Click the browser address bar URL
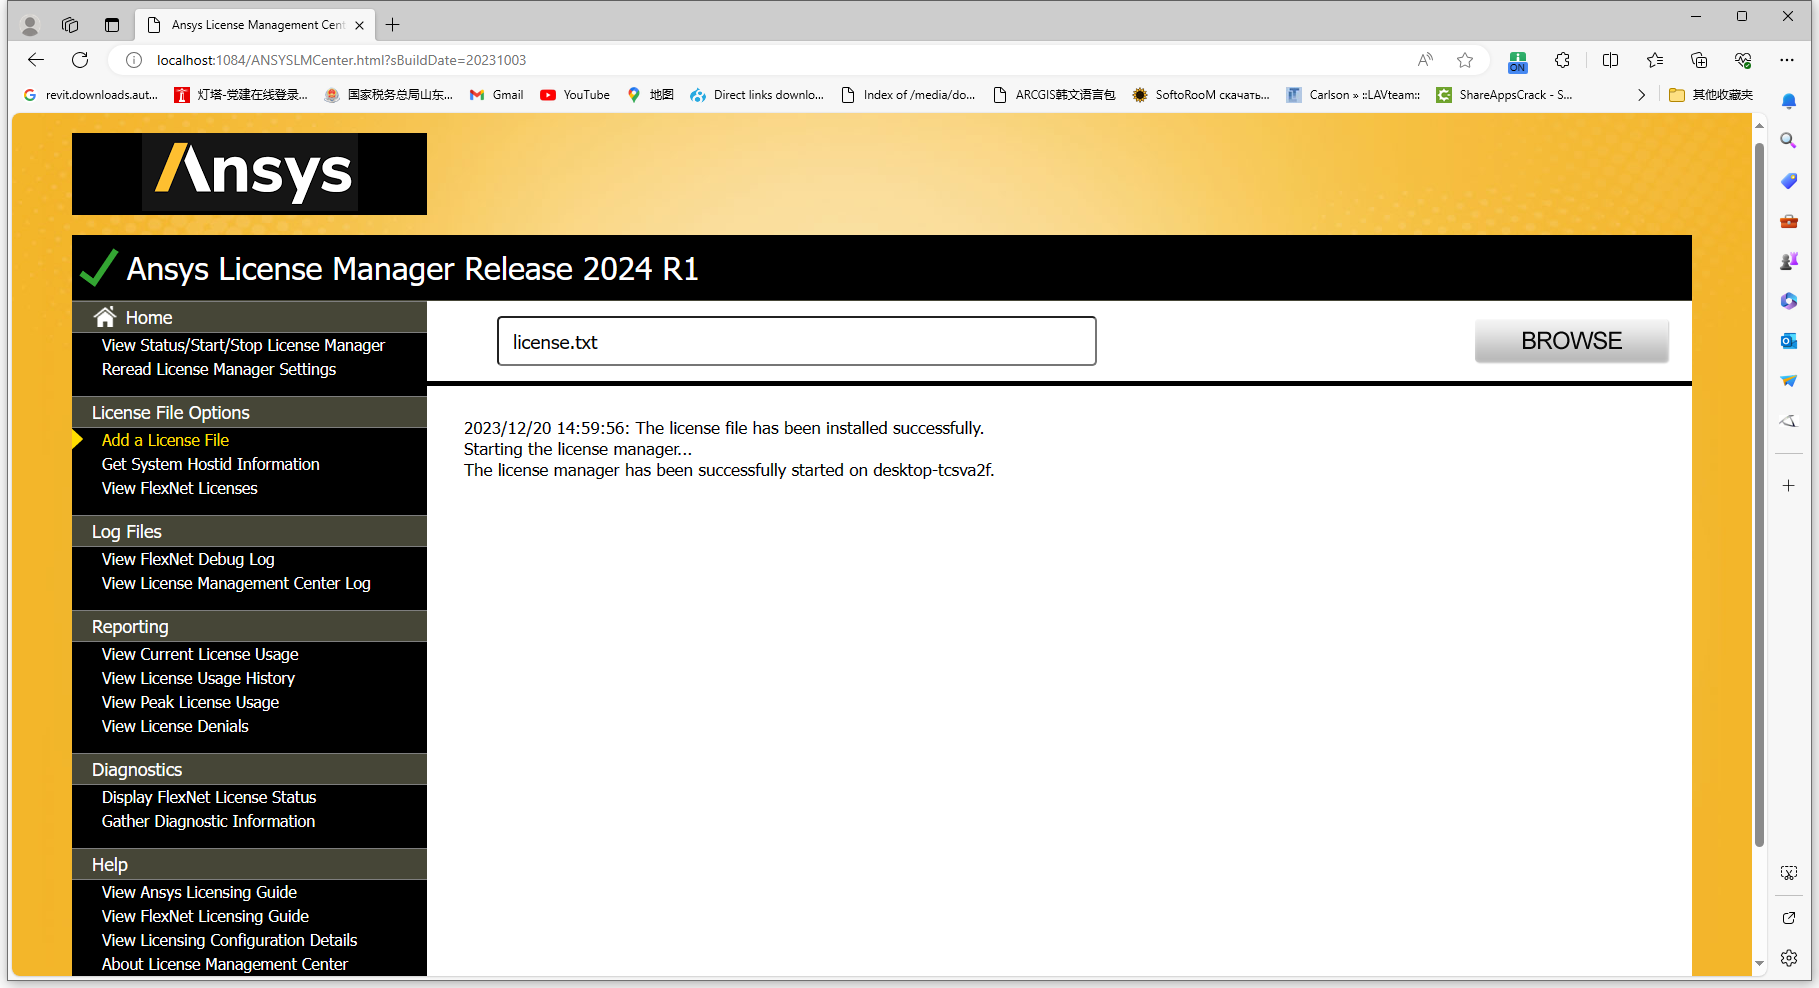Screen dimensions: 1819x988 341,60
